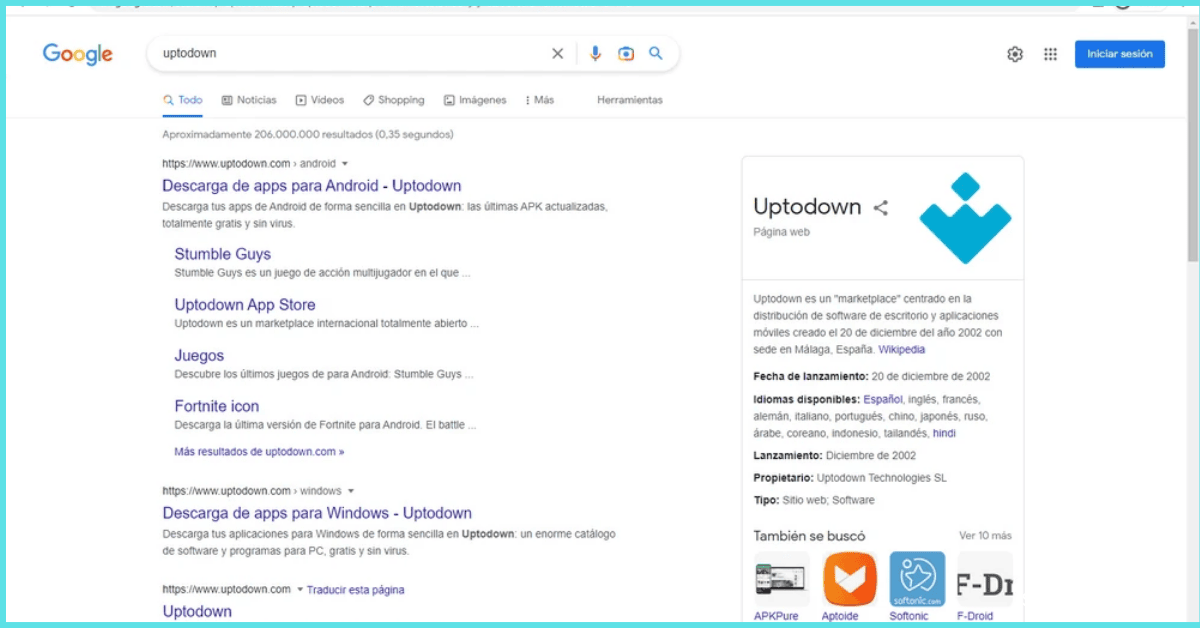Screen dimensions: 1200x628
Task: Click Traducir esta página link
Action: [x=356, y=590]
